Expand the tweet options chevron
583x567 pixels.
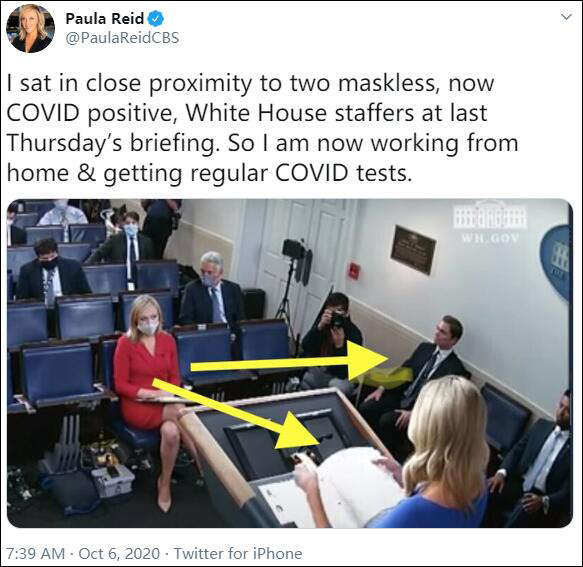[x=566, y=17]
